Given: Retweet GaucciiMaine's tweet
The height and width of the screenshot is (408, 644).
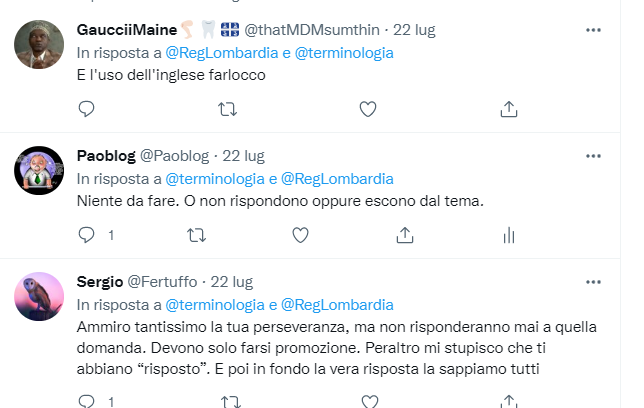Looking at the screenshot, I should coord(227,108).
